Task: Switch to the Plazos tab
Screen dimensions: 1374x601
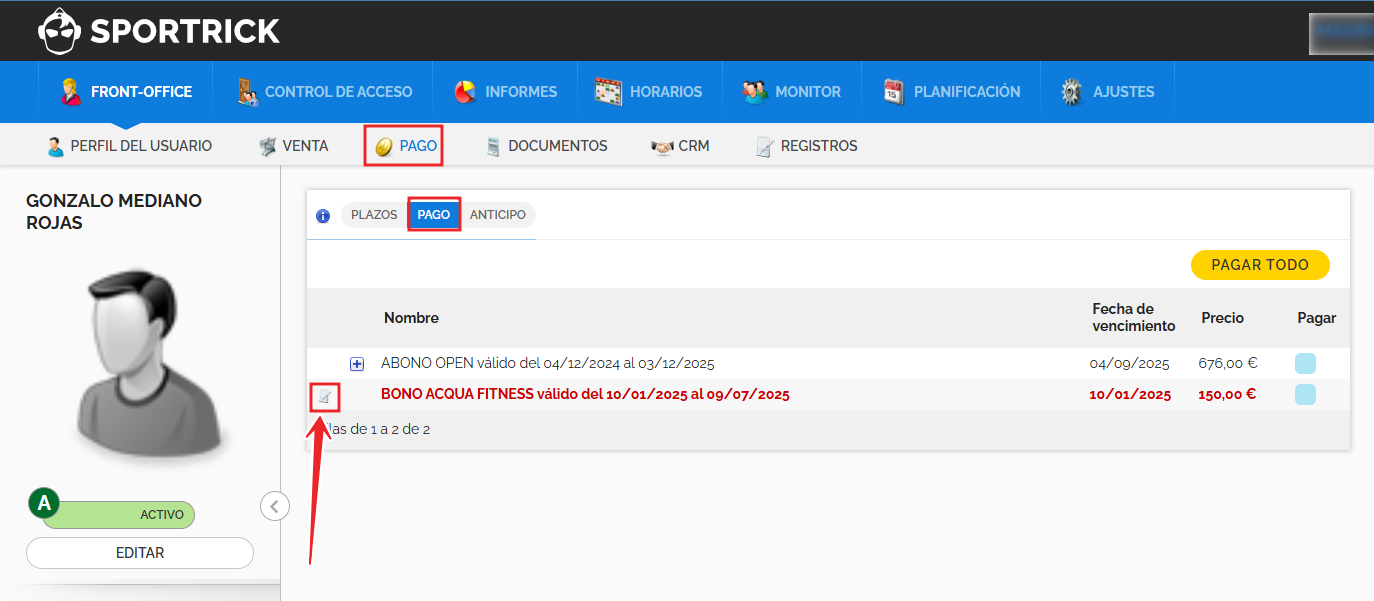Action: click(374, 215)
